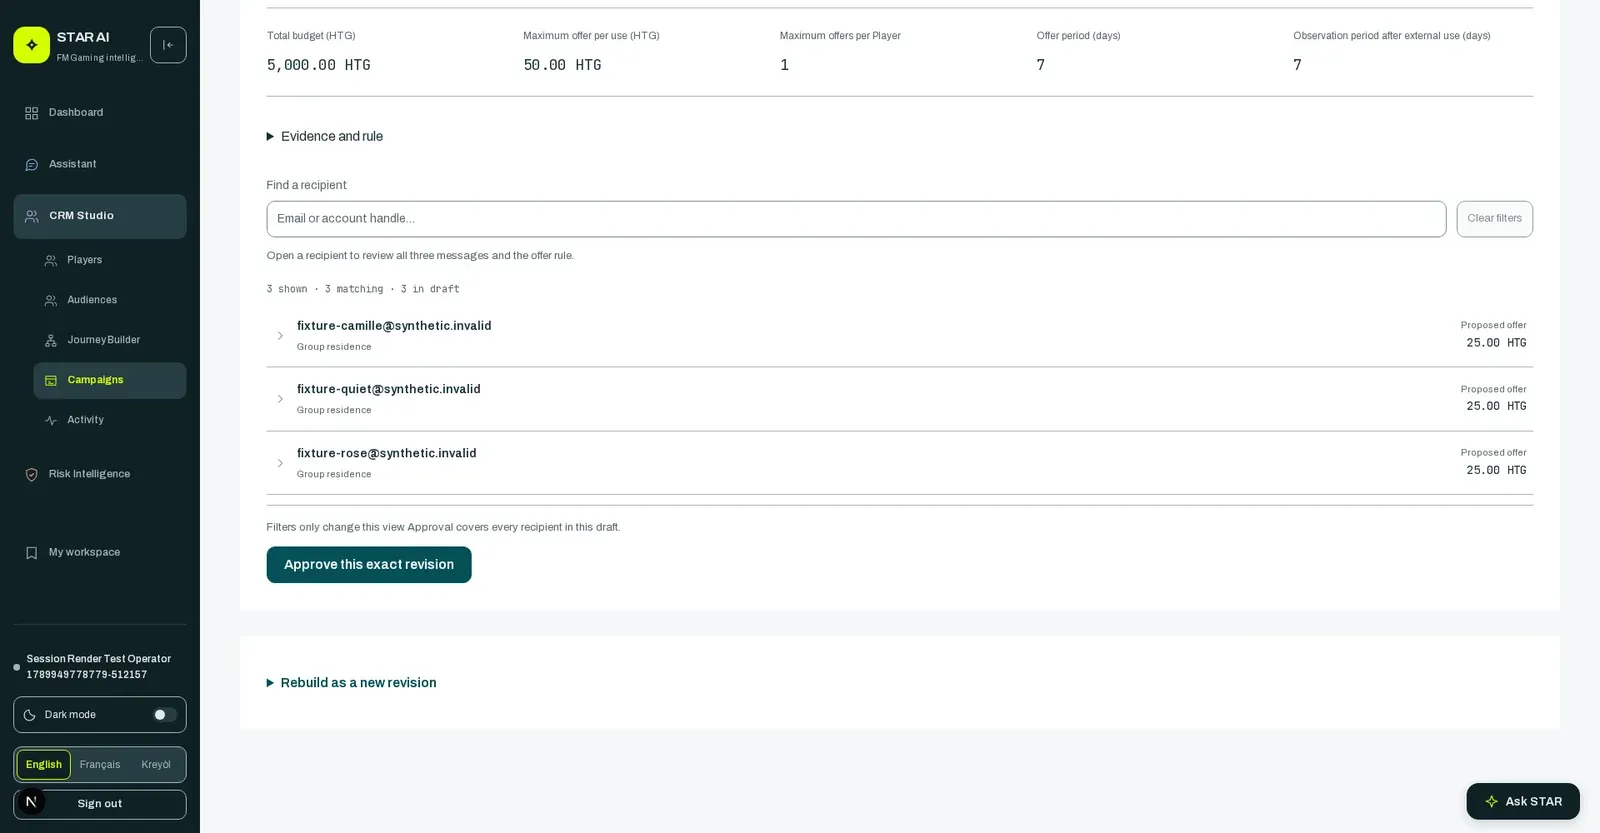Click the Campaigns icon in sidebar

click(x=51, y=381)
